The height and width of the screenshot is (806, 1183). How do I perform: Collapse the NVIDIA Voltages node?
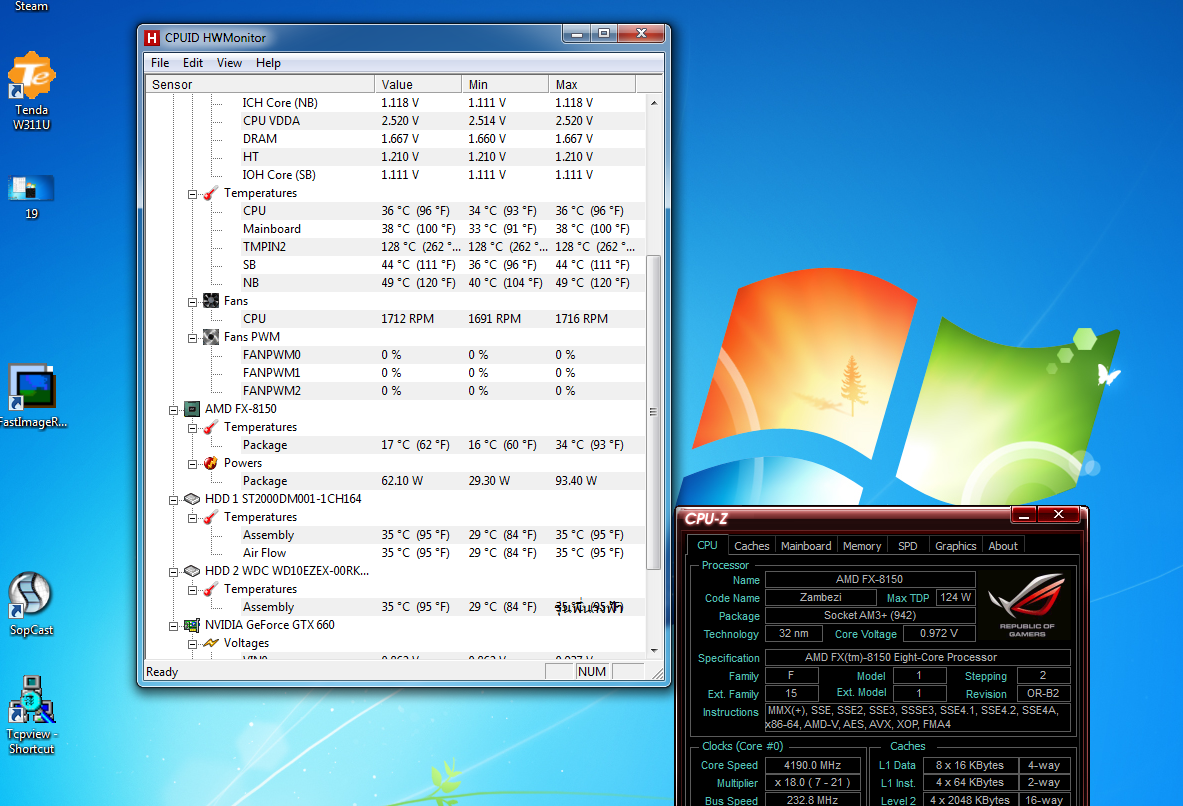click(192, 644)
